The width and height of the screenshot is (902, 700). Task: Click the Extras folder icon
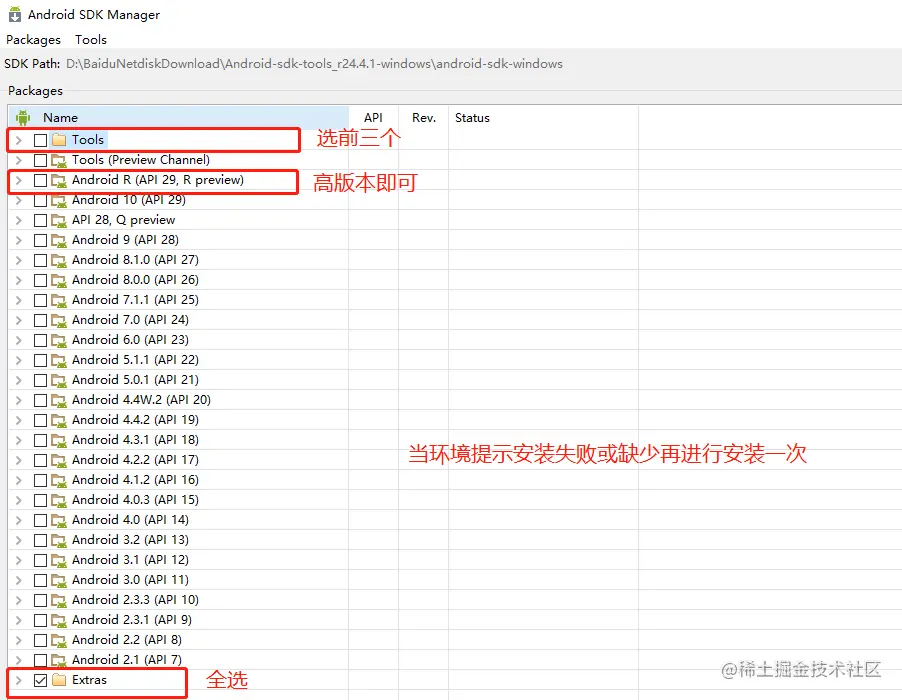(x=59, y=680)
